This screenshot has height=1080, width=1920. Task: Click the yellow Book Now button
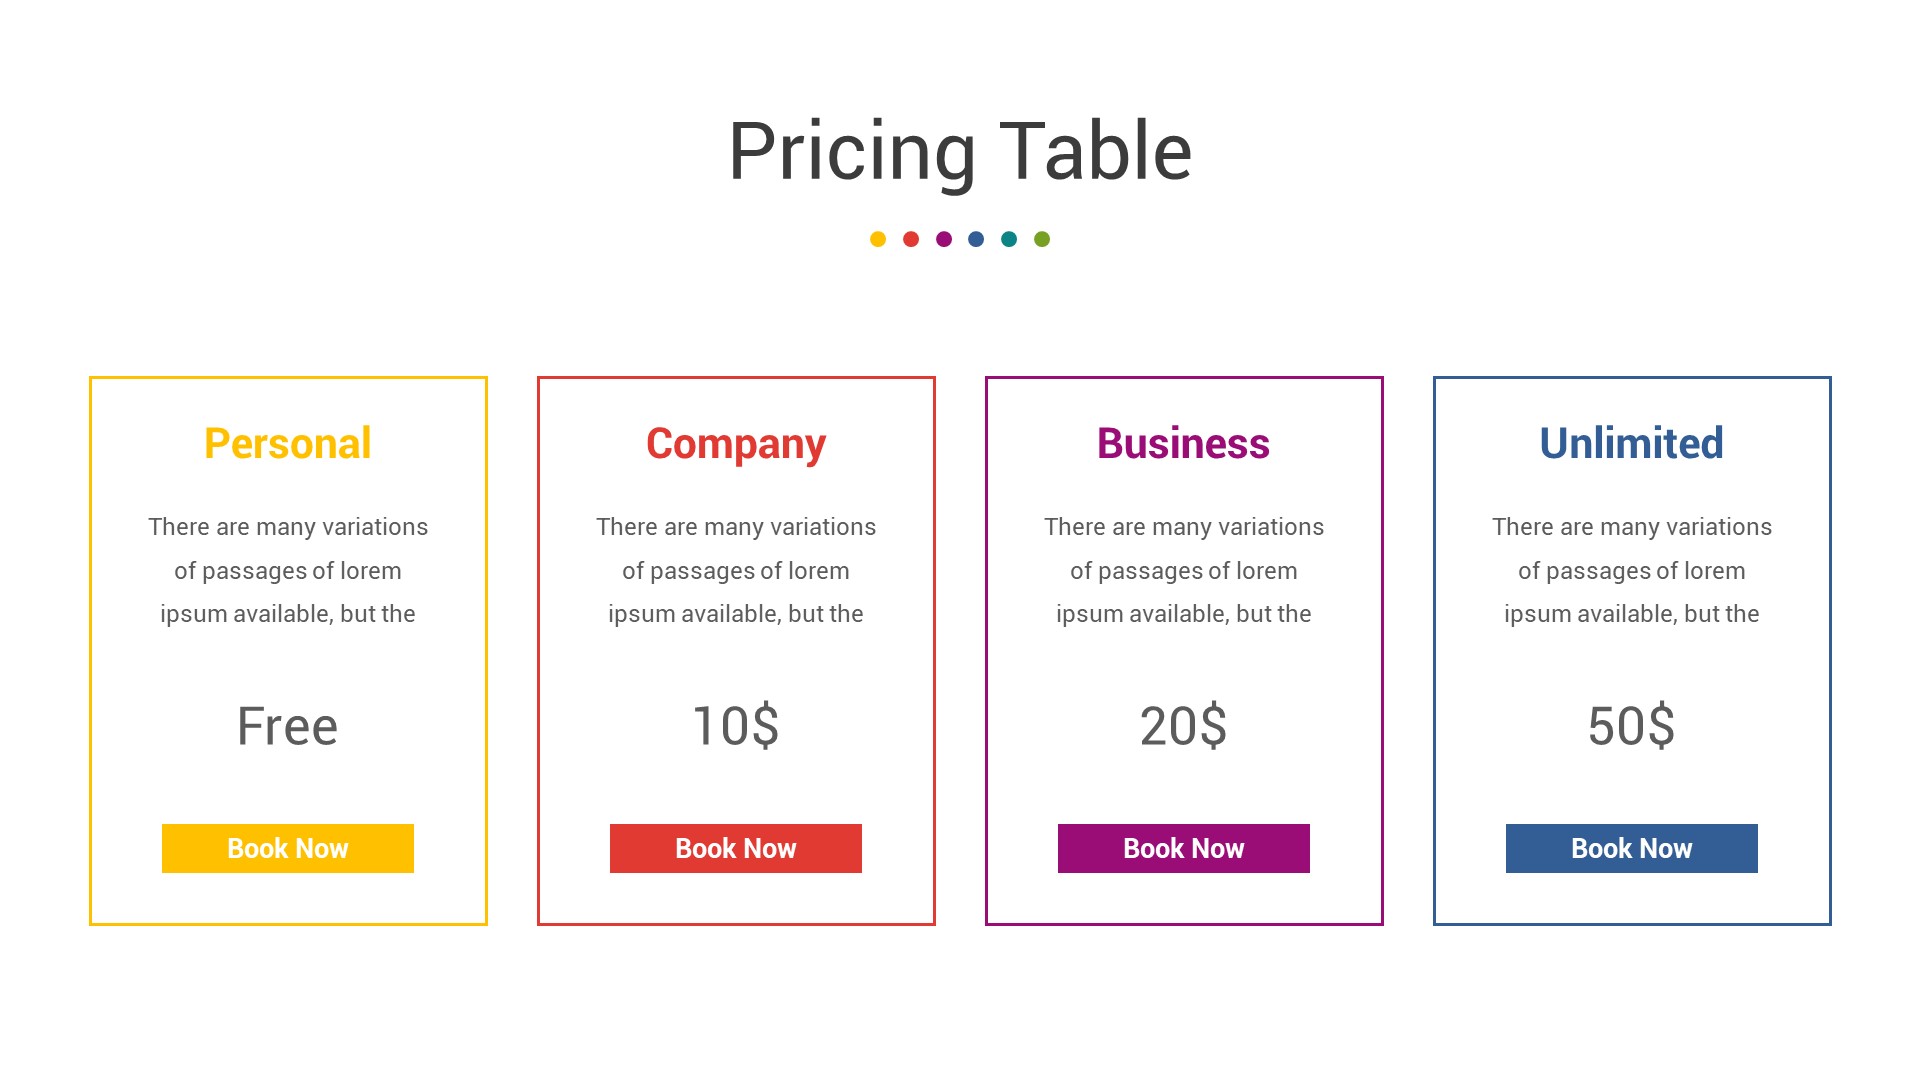click(x=288, y=848)
